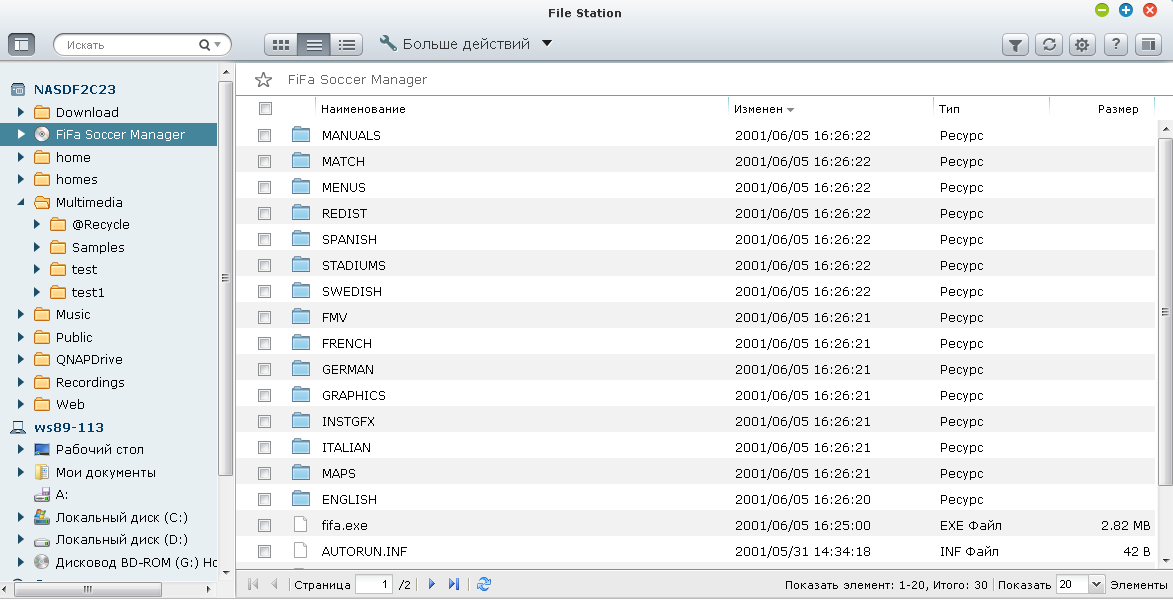Check the box for REDIST row
The image size is (1173, 600).
pyautogui.click(x=264, y=213)
